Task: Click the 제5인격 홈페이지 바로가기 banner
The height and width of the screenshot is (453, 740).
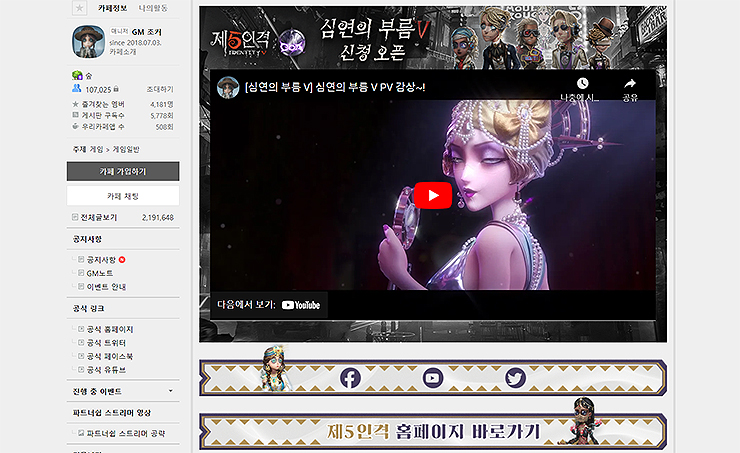Action: [433, 431]
